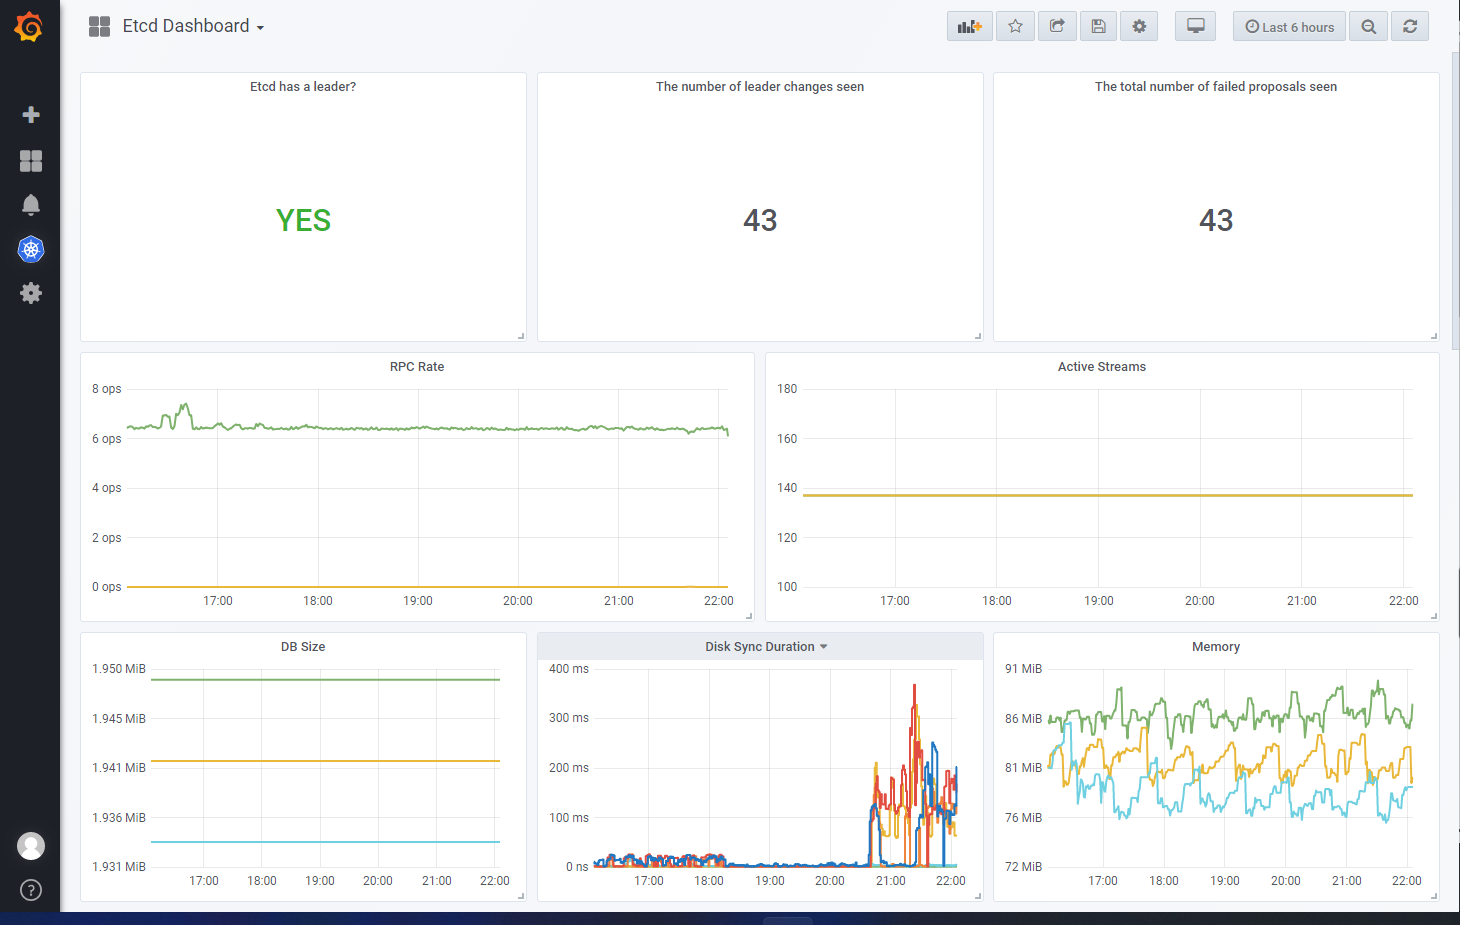Click the dashboard grid icon beside title
Viewport: 1460px width, 925px height.
(99, 27)
